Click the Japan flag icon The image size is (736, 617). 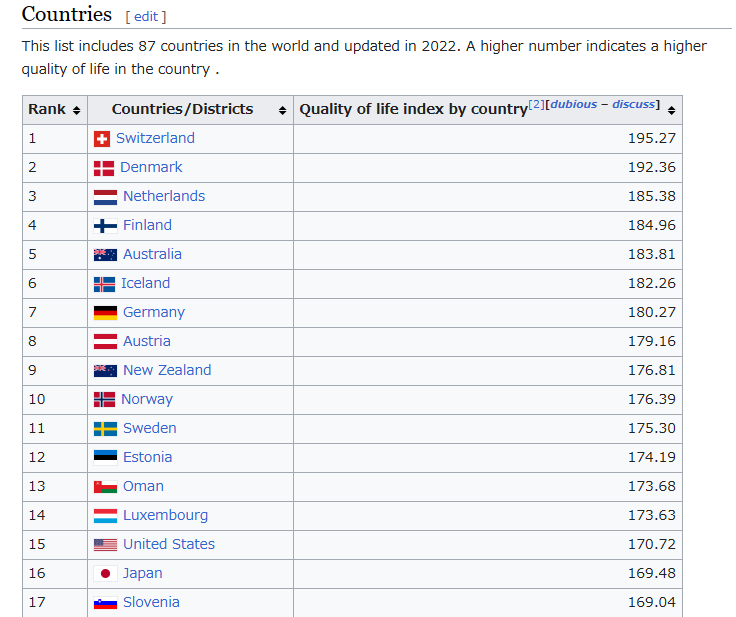click(105, 574)
